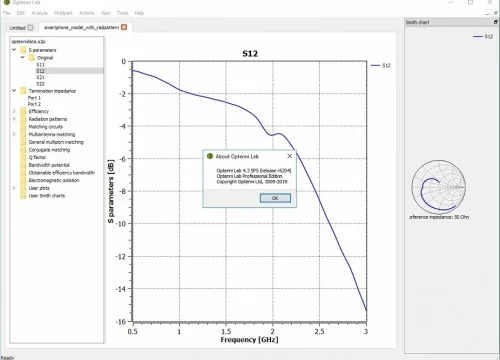Screen dimensions: 500x360
Task: Expand the Radiation patterns node
Action: pyautogui.click(x=14, y=119)
